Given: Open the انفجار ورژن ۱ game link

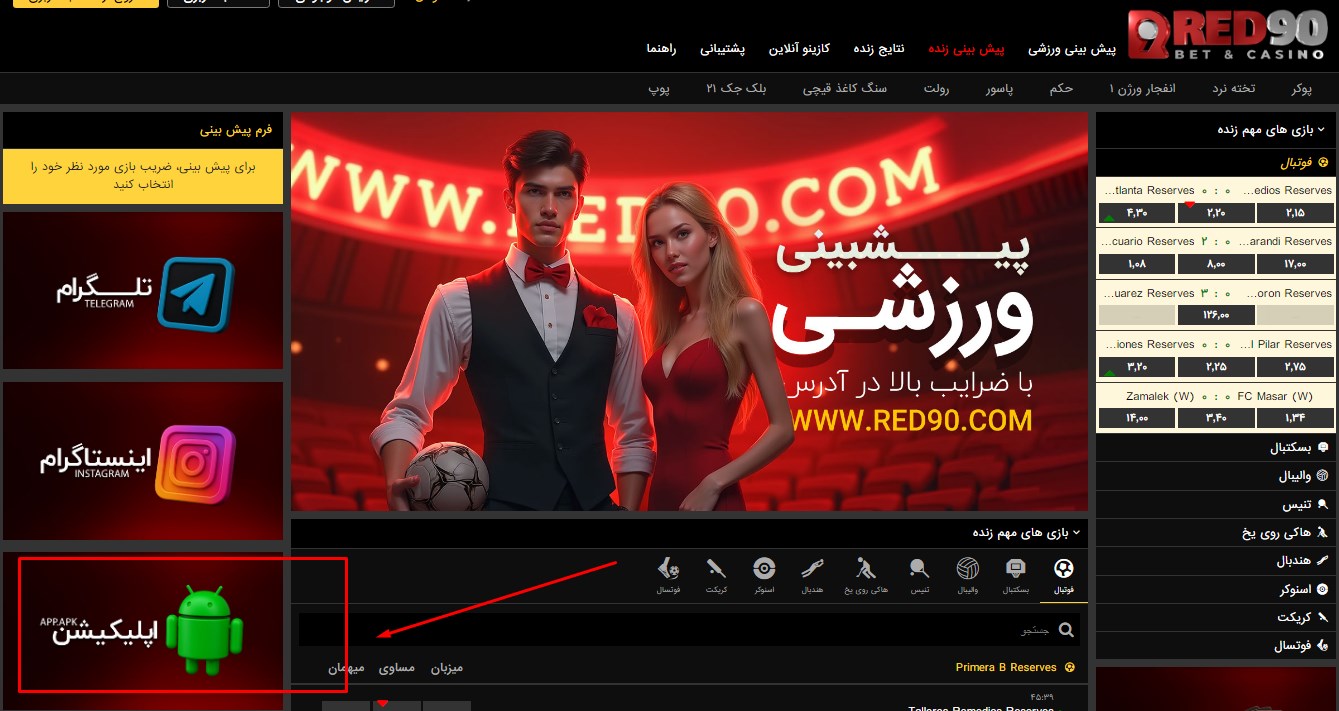Looking at the screenshot, I should click(x=1142, y=89).
